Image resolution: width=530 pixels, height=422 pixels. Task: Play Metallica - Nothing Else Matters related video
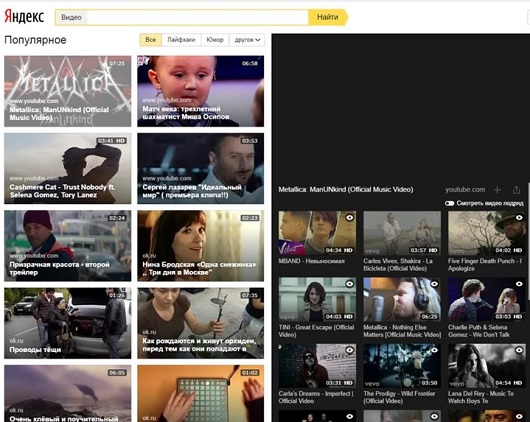coord(402,299)
